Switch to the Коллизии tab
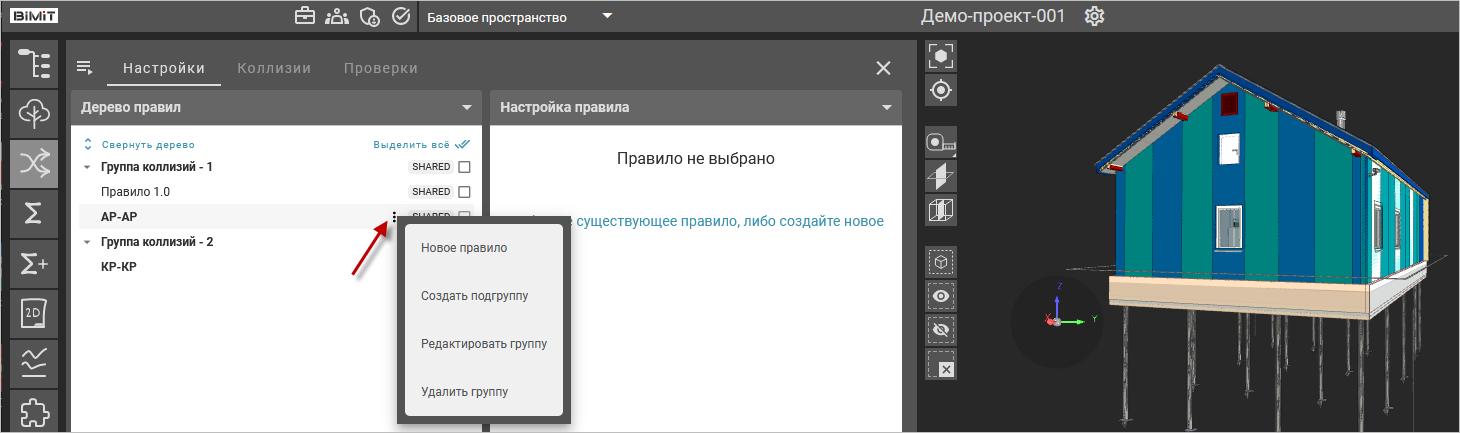The image size is (1460, 433). (274, 68)
